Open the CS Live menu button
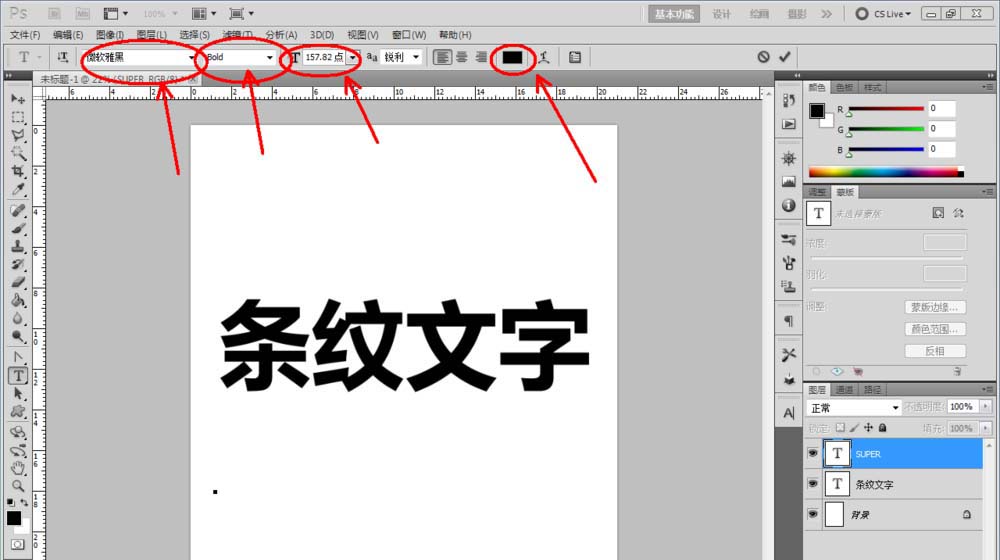 pyautogui.click(x=883, y=13)
